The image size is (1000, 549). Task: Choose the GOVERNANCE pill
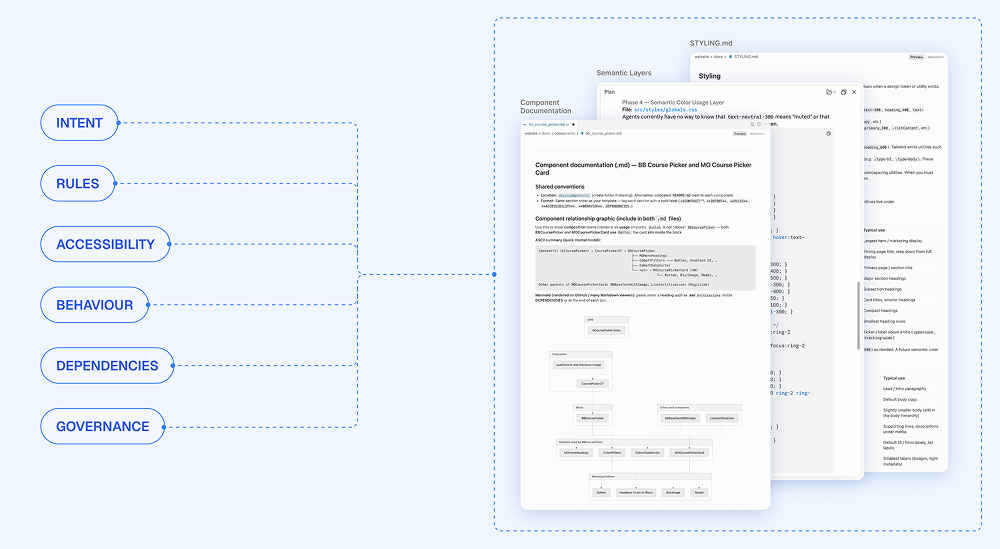103,426
